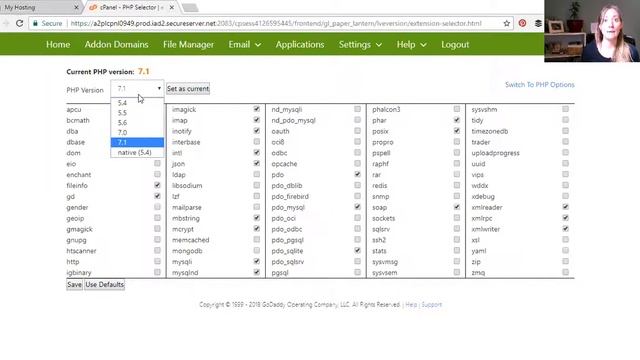Close the My Hosting tab
Viewport: 640px width, 360px height.
click(76, 7)
